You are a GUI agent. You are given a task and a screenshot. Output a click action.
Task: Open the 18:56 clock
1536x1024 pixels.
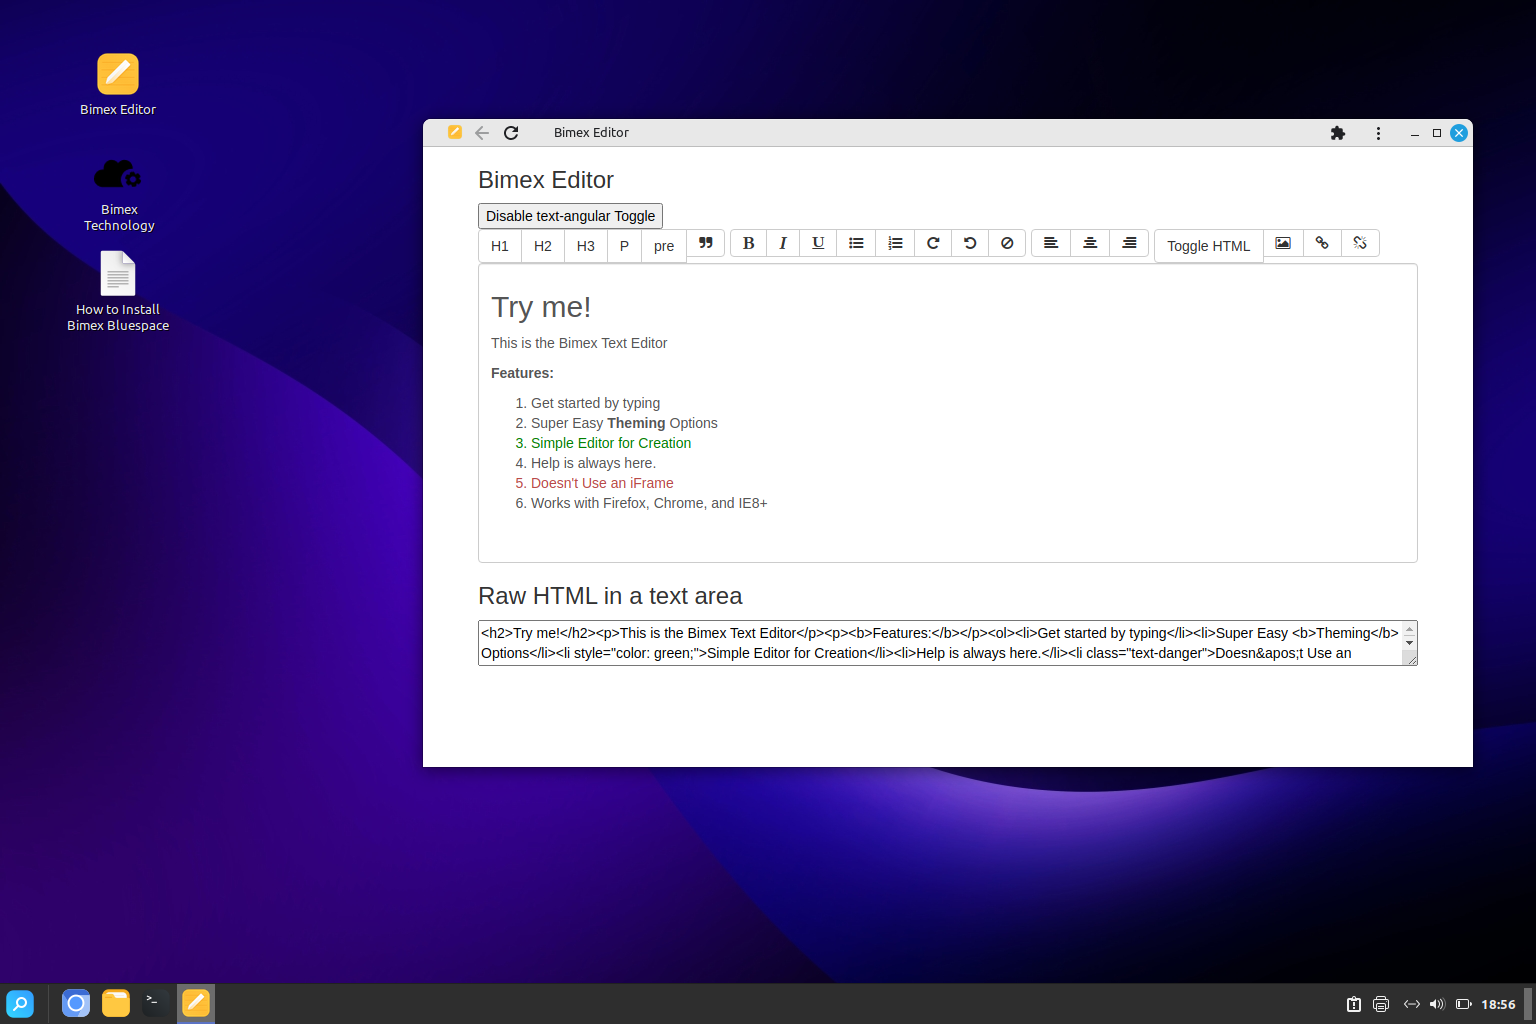coord(1498,1004)
